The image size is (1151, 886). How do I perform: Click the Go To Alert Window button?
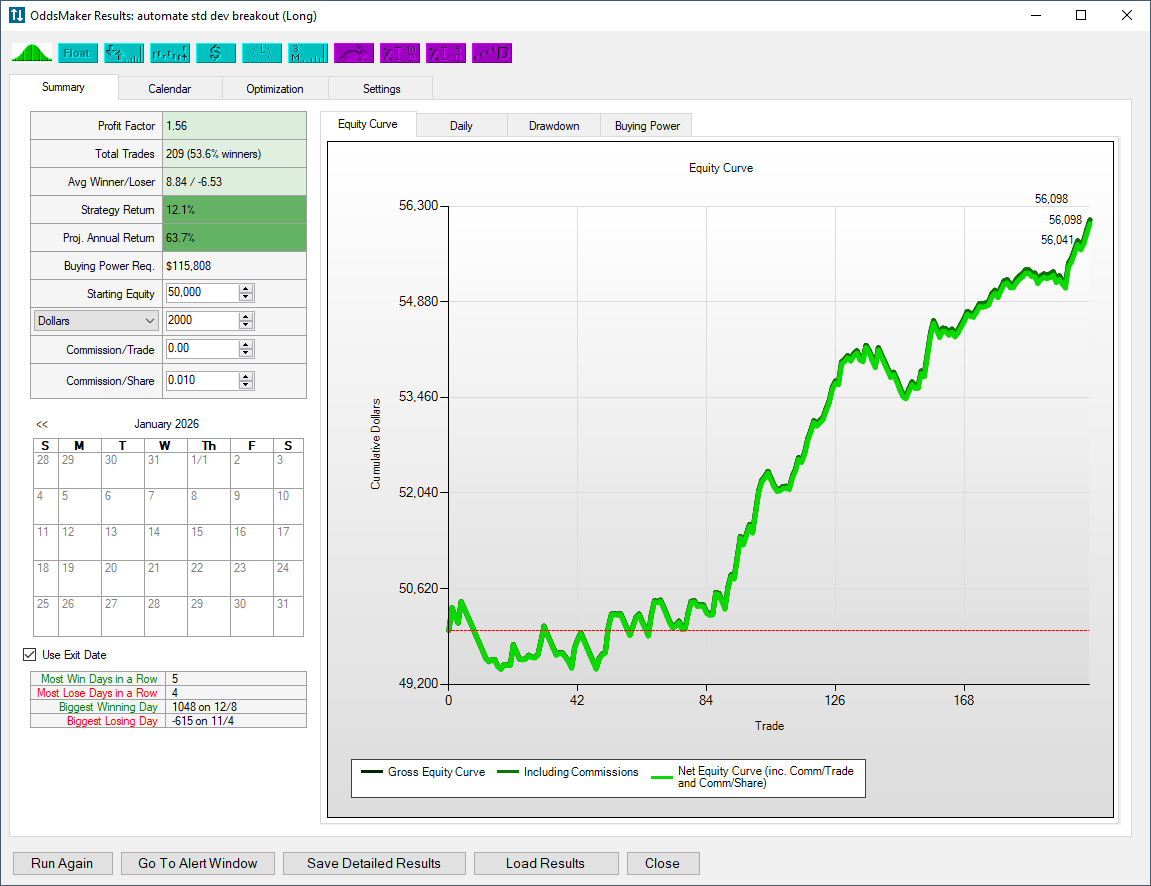(x=197, y=863)
